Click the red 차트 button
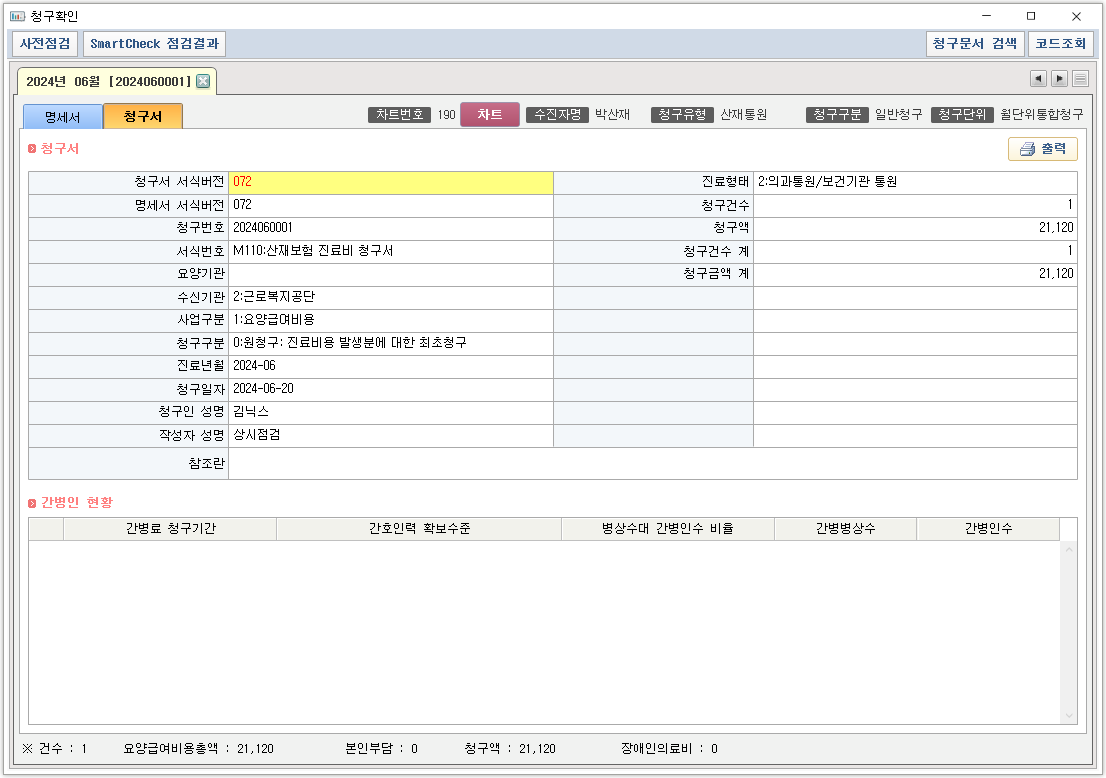Viewport: 1106px width, 778px height. 490,115
